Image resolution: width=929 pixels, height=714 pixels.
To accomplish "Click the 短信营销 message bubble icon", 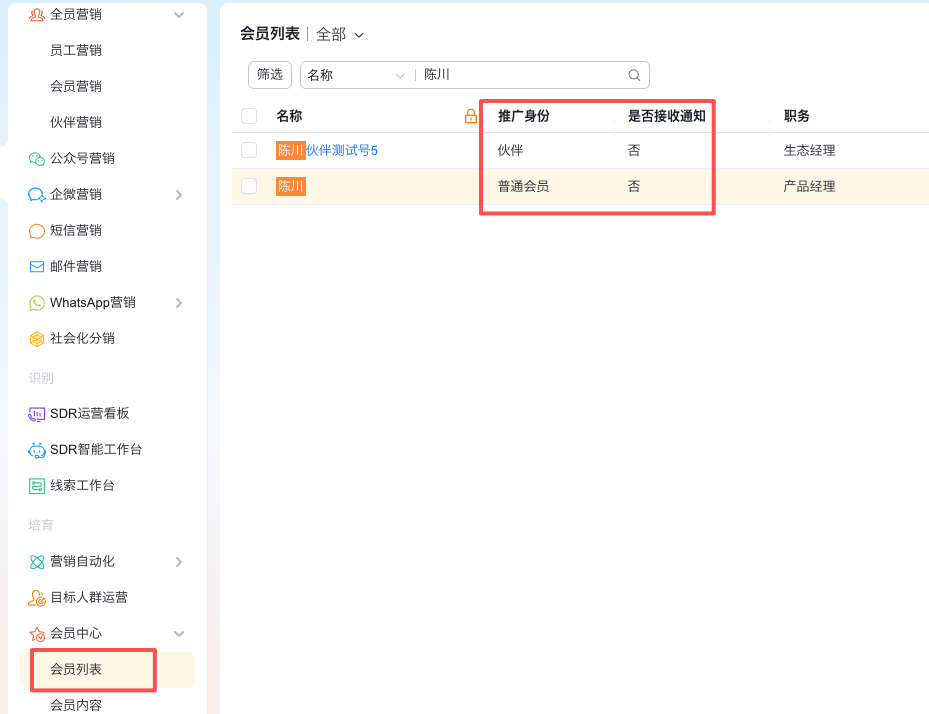I will 37,231.
